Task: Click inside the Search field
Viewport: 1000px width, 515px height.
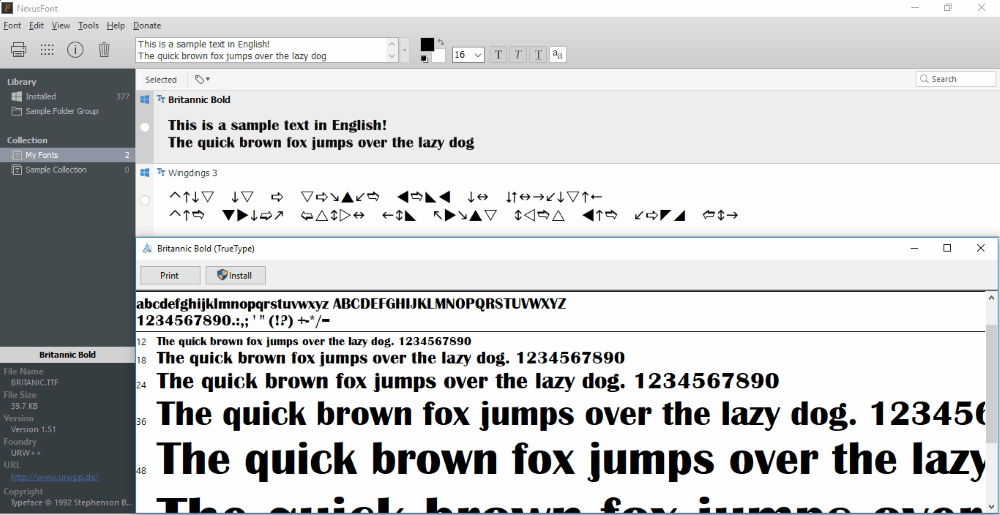Action: [x=955, y=79]
